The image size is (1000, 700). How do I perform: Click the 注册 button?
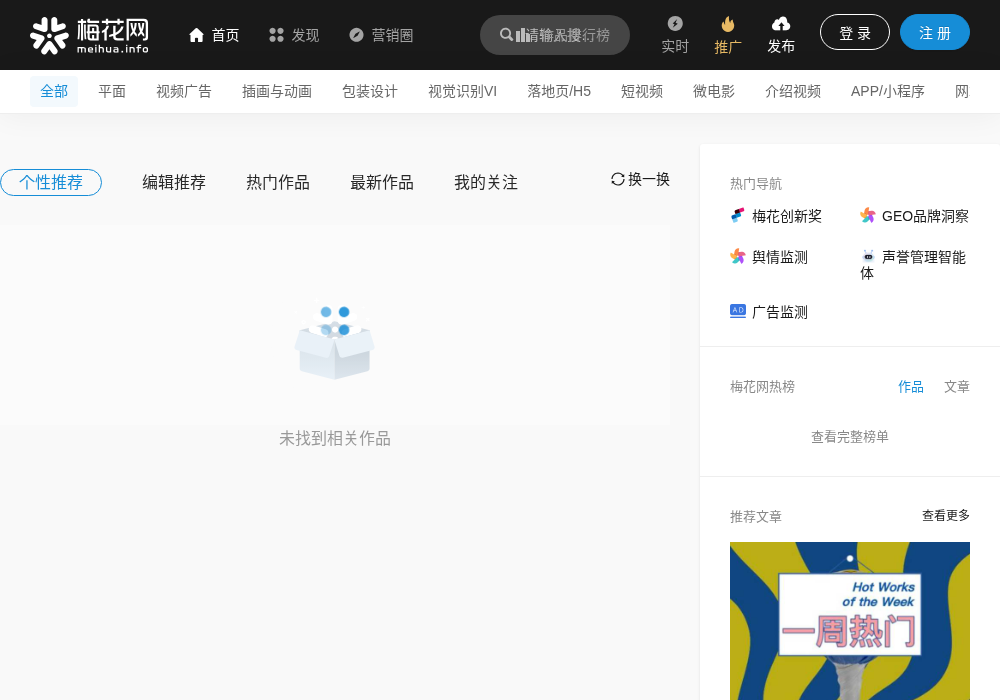click(x=935, y=32)
